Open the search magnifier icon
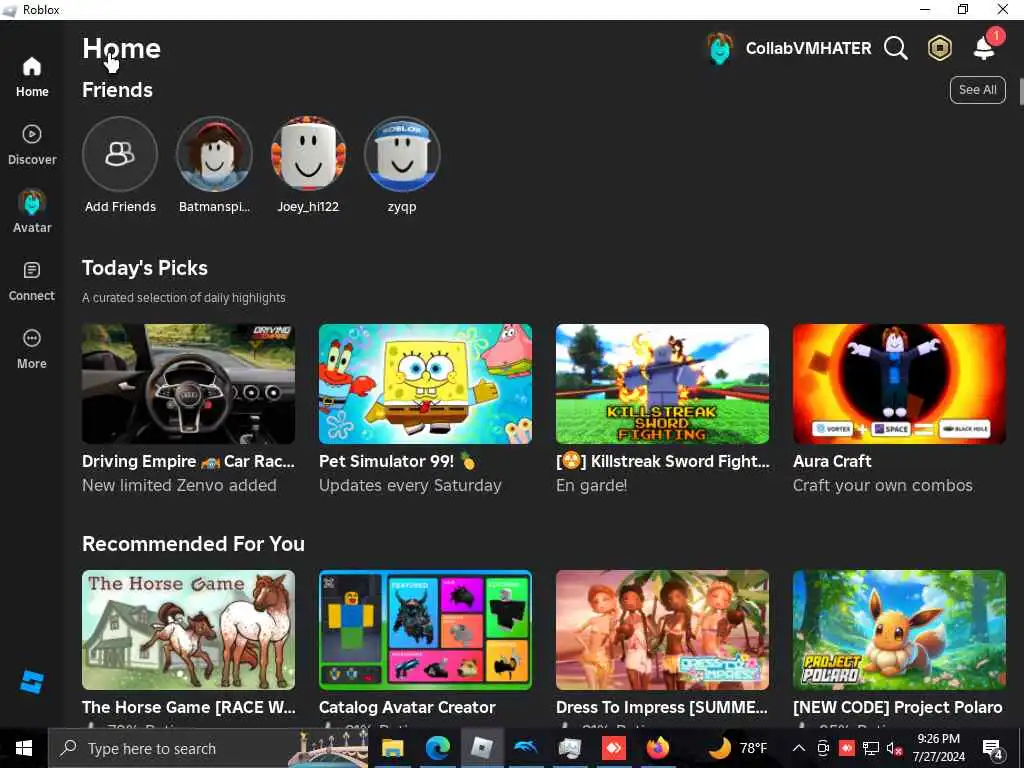The height and width of the screenshot is (768, 1024). tap(895, 48)
